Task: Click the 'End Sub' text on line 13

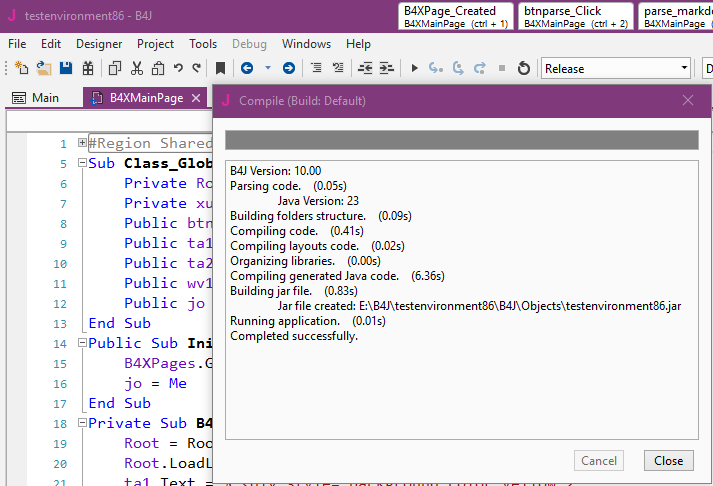Action: (120, 323)
